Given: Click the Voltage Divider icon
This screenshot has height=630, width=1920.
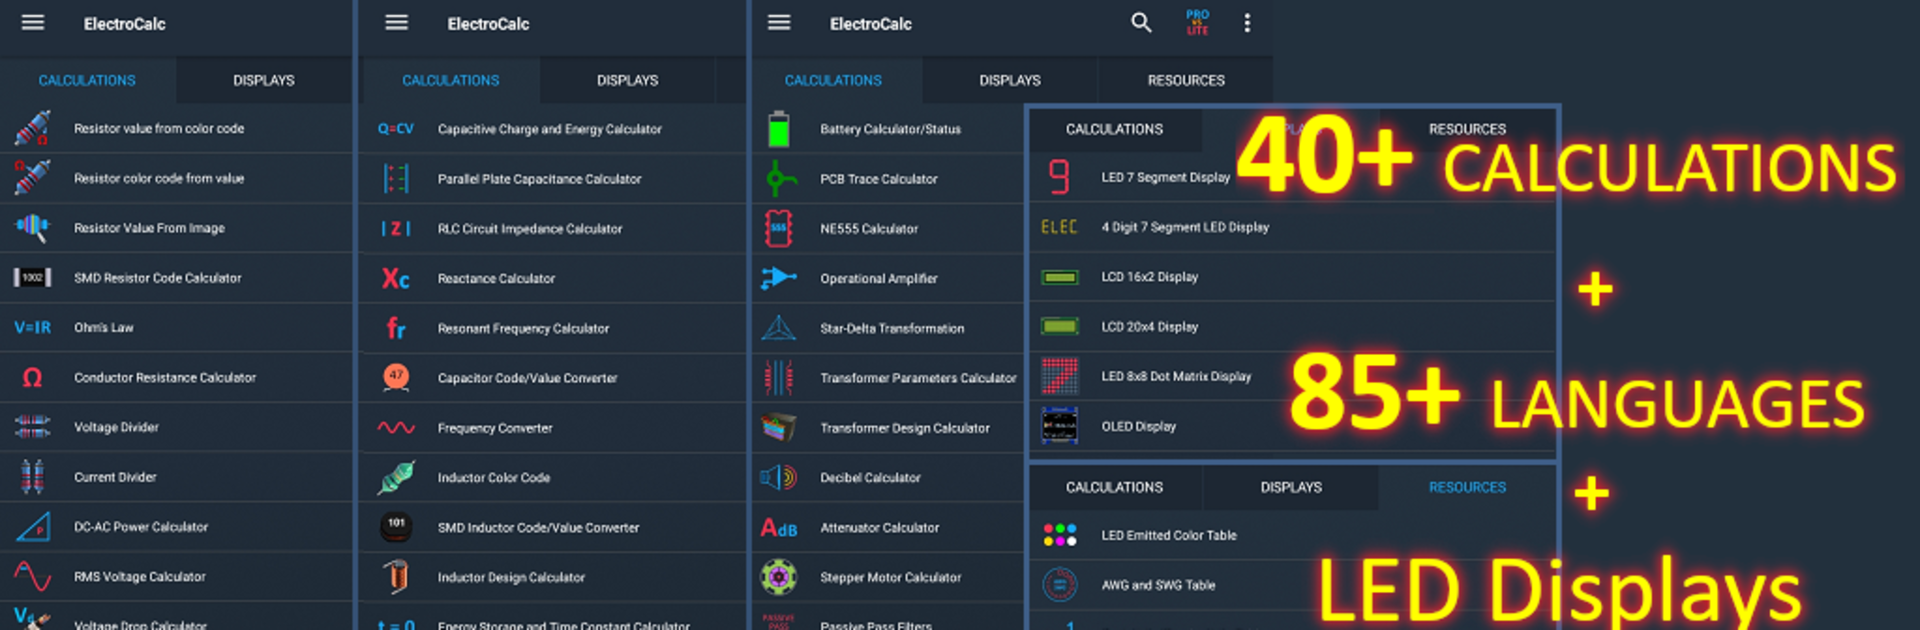Looking at the screenshot, I should point(32,427).
